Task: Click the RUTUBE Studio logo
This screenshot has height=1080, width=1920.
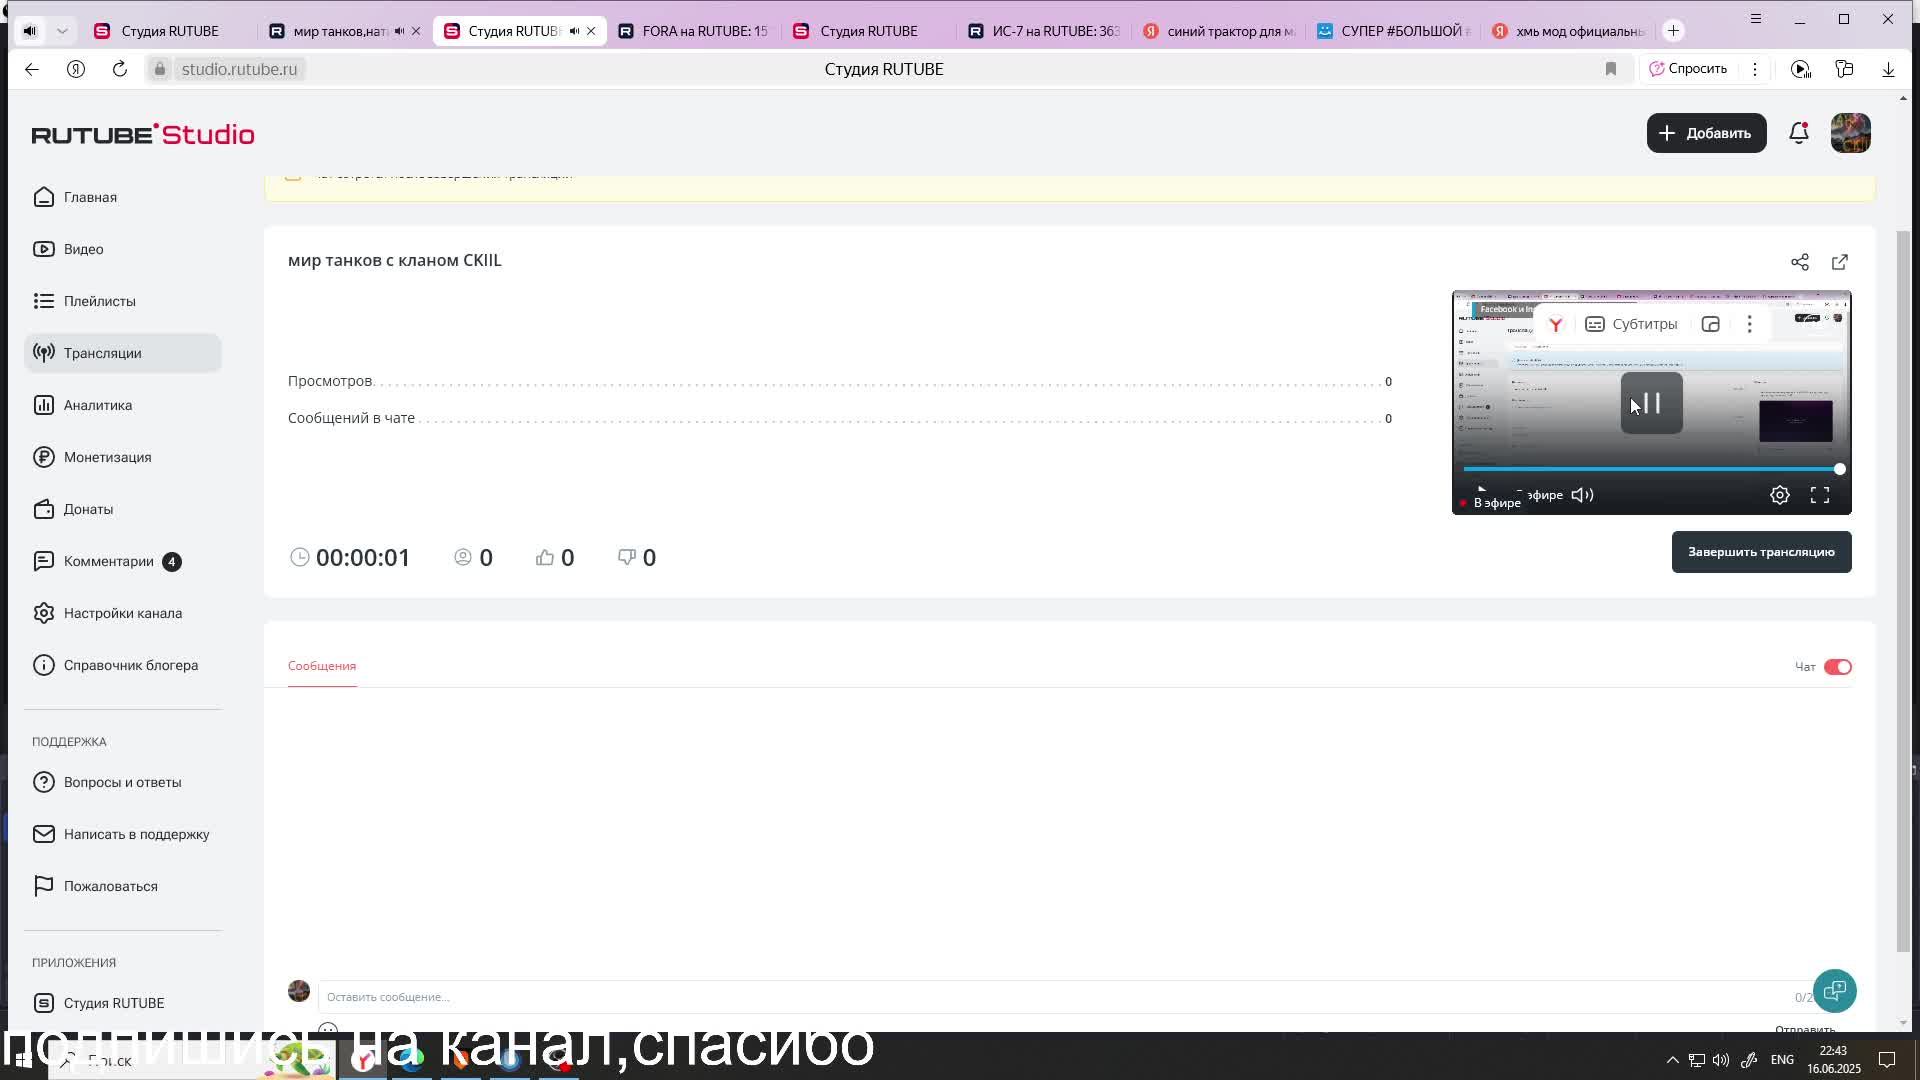Action: coord(143,134)
